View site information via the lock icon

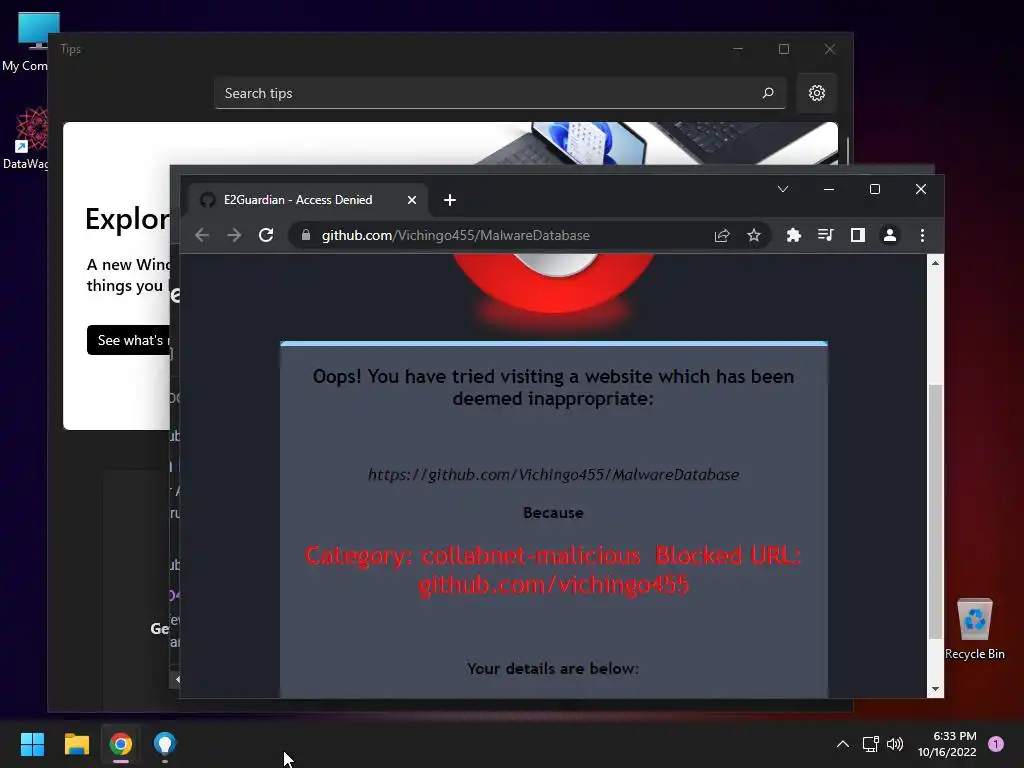point(306,235)
